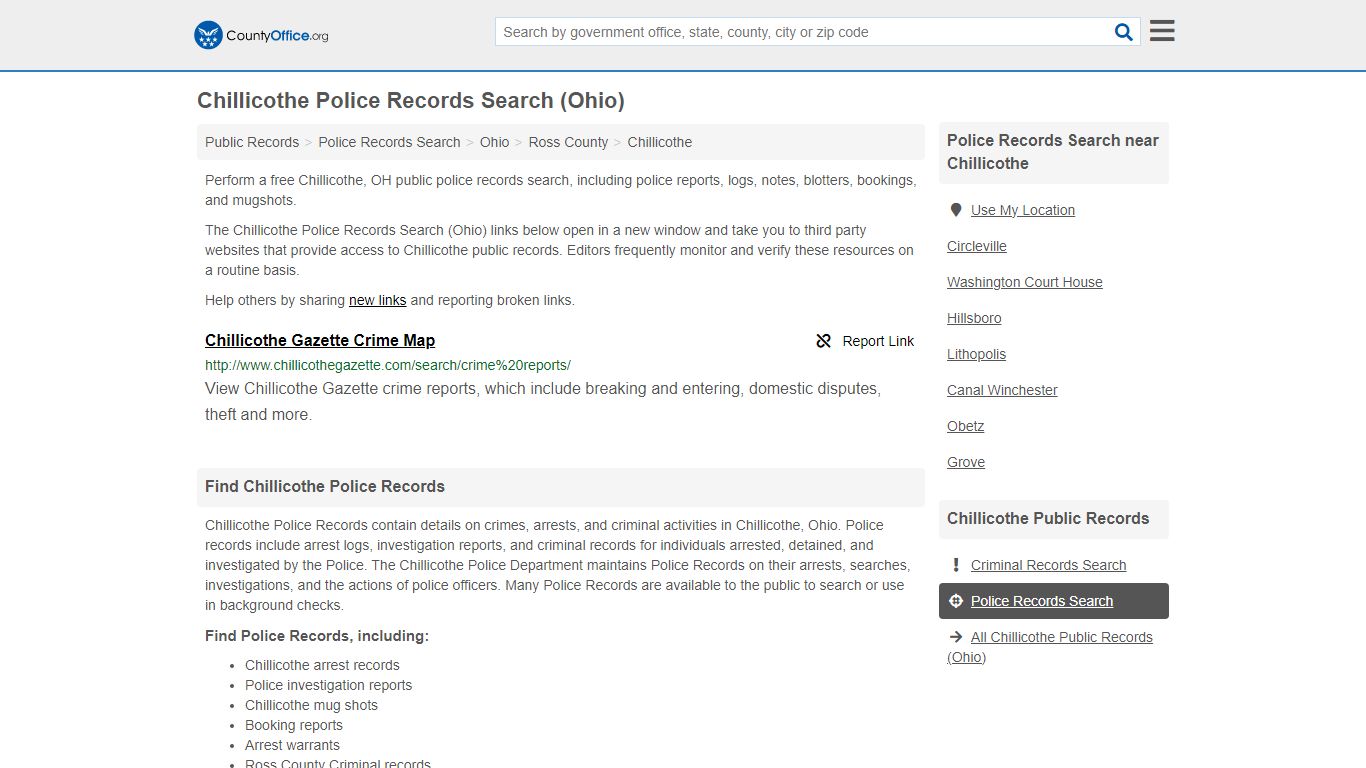This screenshot has width=1366, height=768.
Task: Click the crosshair icon beside Police Records Search
Action: point(956,601)
